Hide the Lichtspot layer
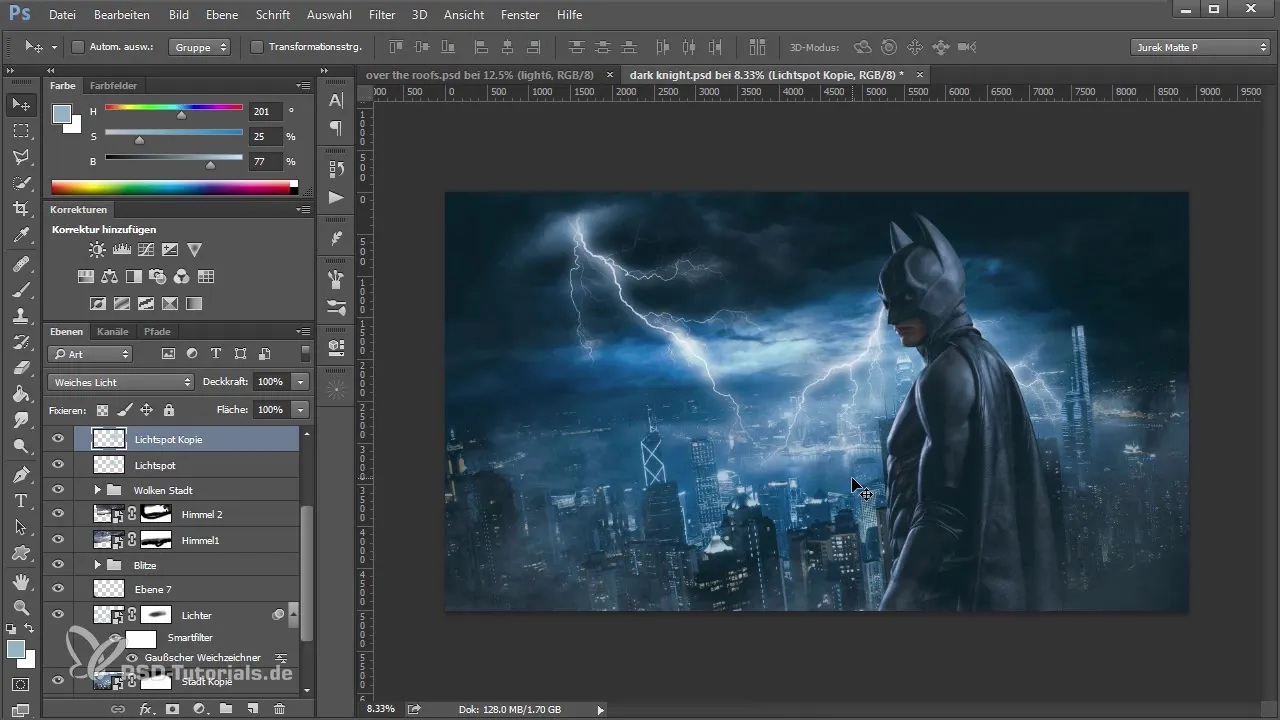 (58, 465)
